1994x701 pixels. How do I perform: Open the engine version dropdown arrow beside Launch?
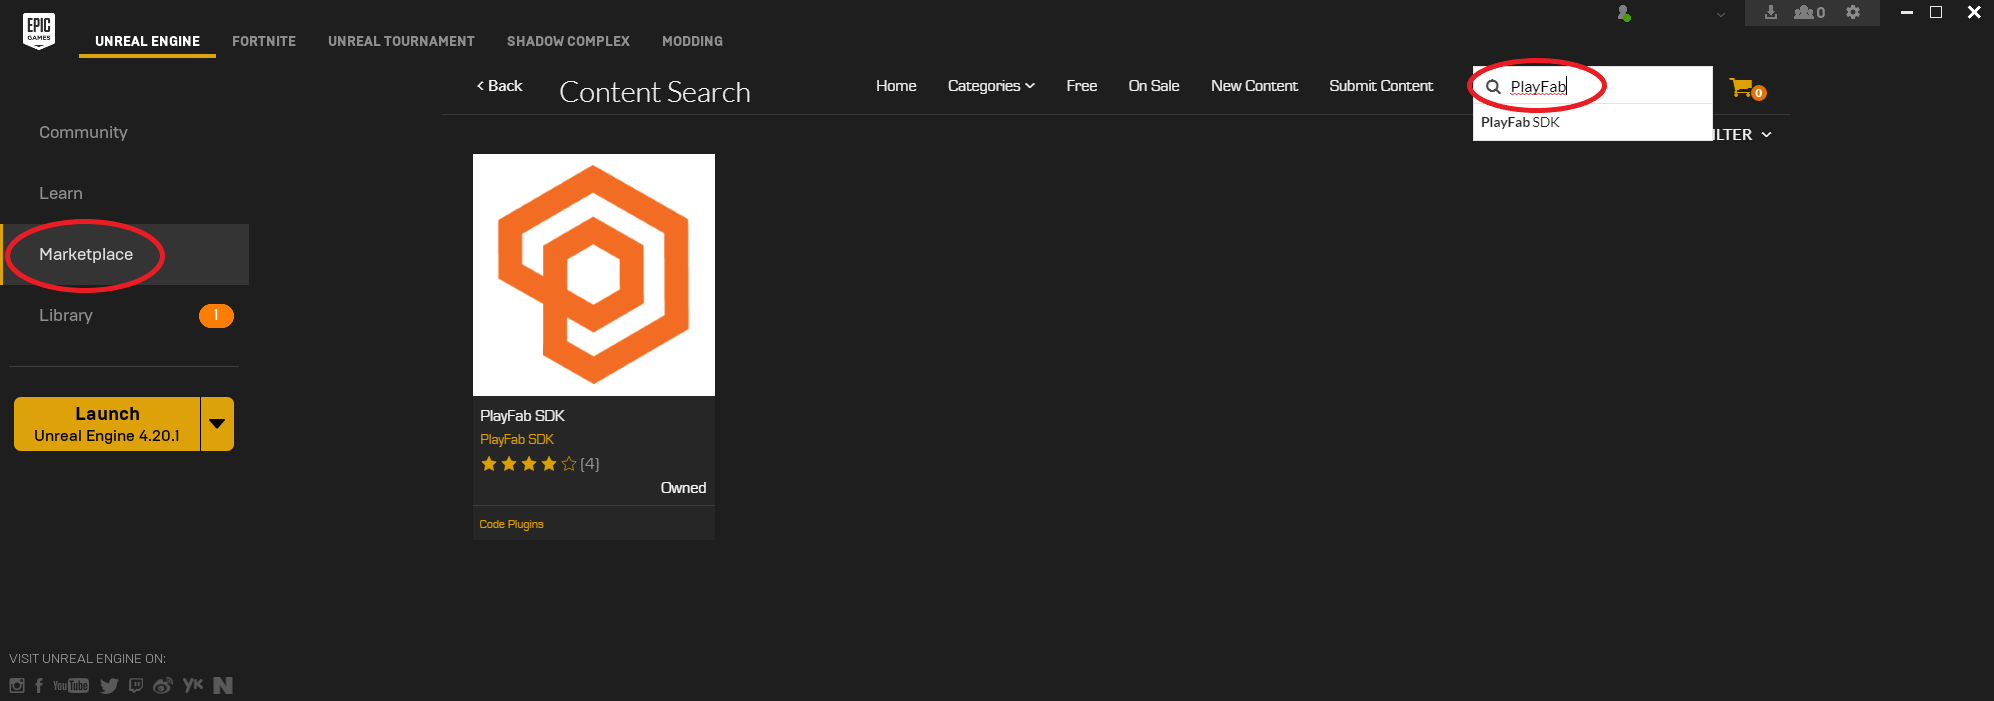217,424
